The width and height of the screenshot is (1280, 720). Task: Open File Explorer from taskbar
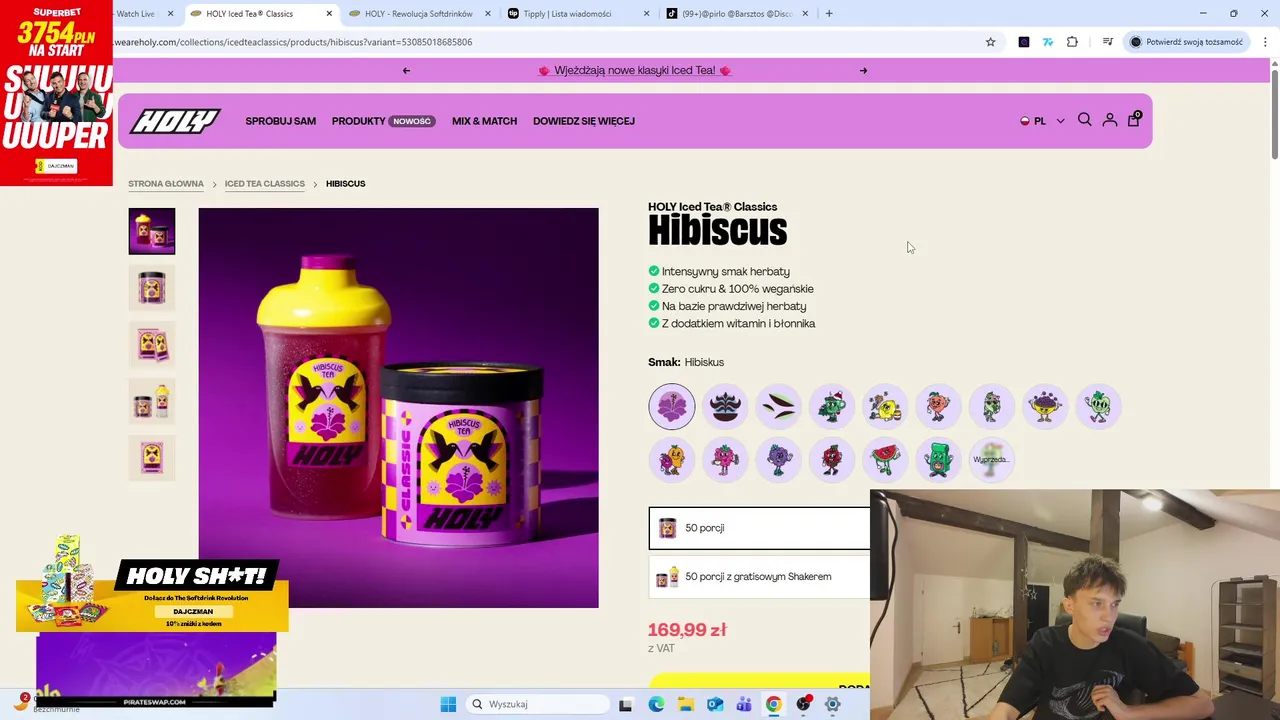(x=685, y=704)
